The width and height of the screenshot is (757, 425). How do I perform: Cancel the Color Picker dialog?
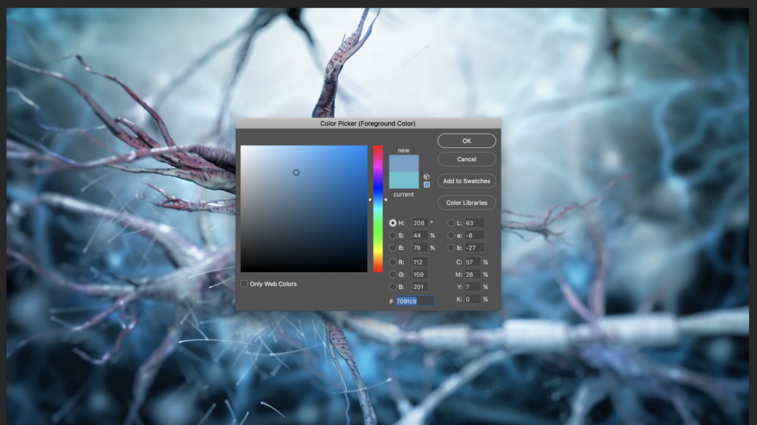click(466, 159)
